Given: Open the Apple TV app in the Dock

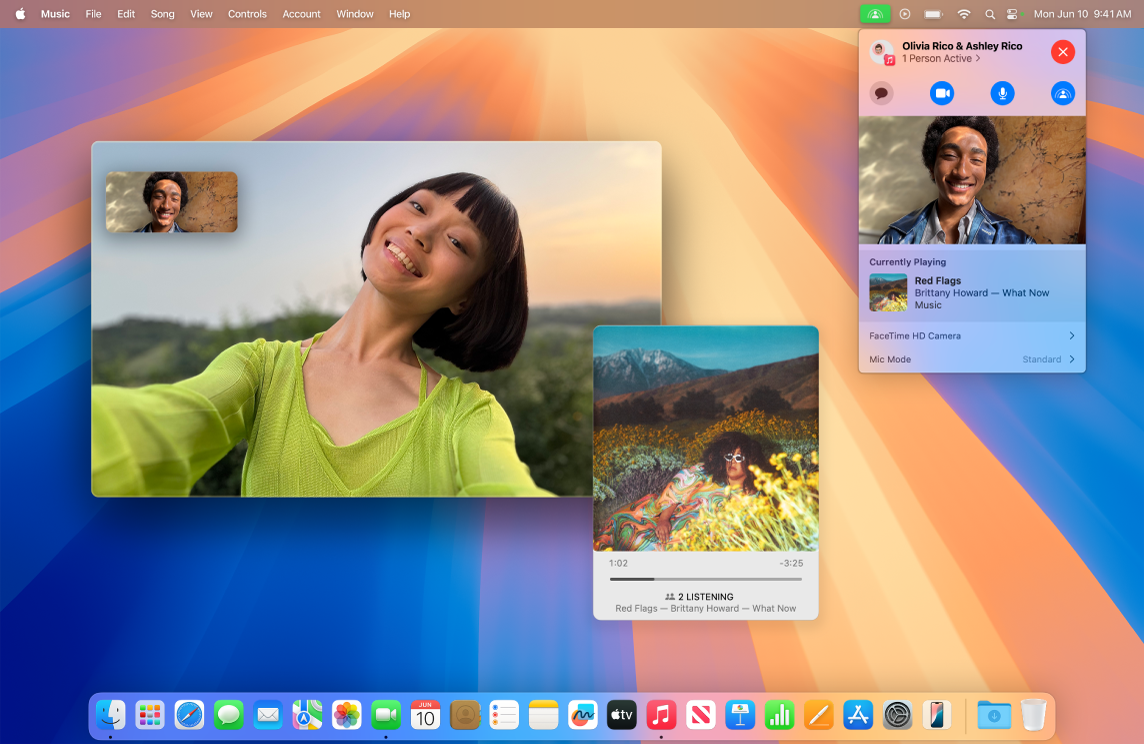Looking at the screenshot, I should [621, 715].
